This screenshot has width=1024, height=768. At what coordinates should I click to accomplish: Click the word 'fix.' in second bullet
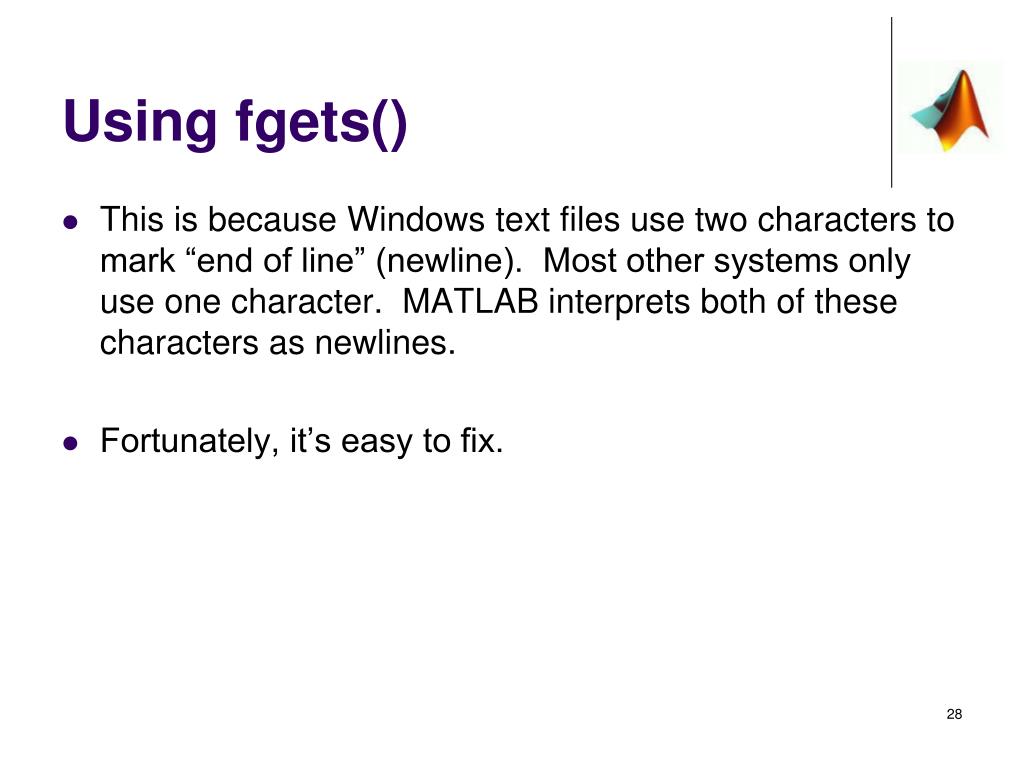482,440
